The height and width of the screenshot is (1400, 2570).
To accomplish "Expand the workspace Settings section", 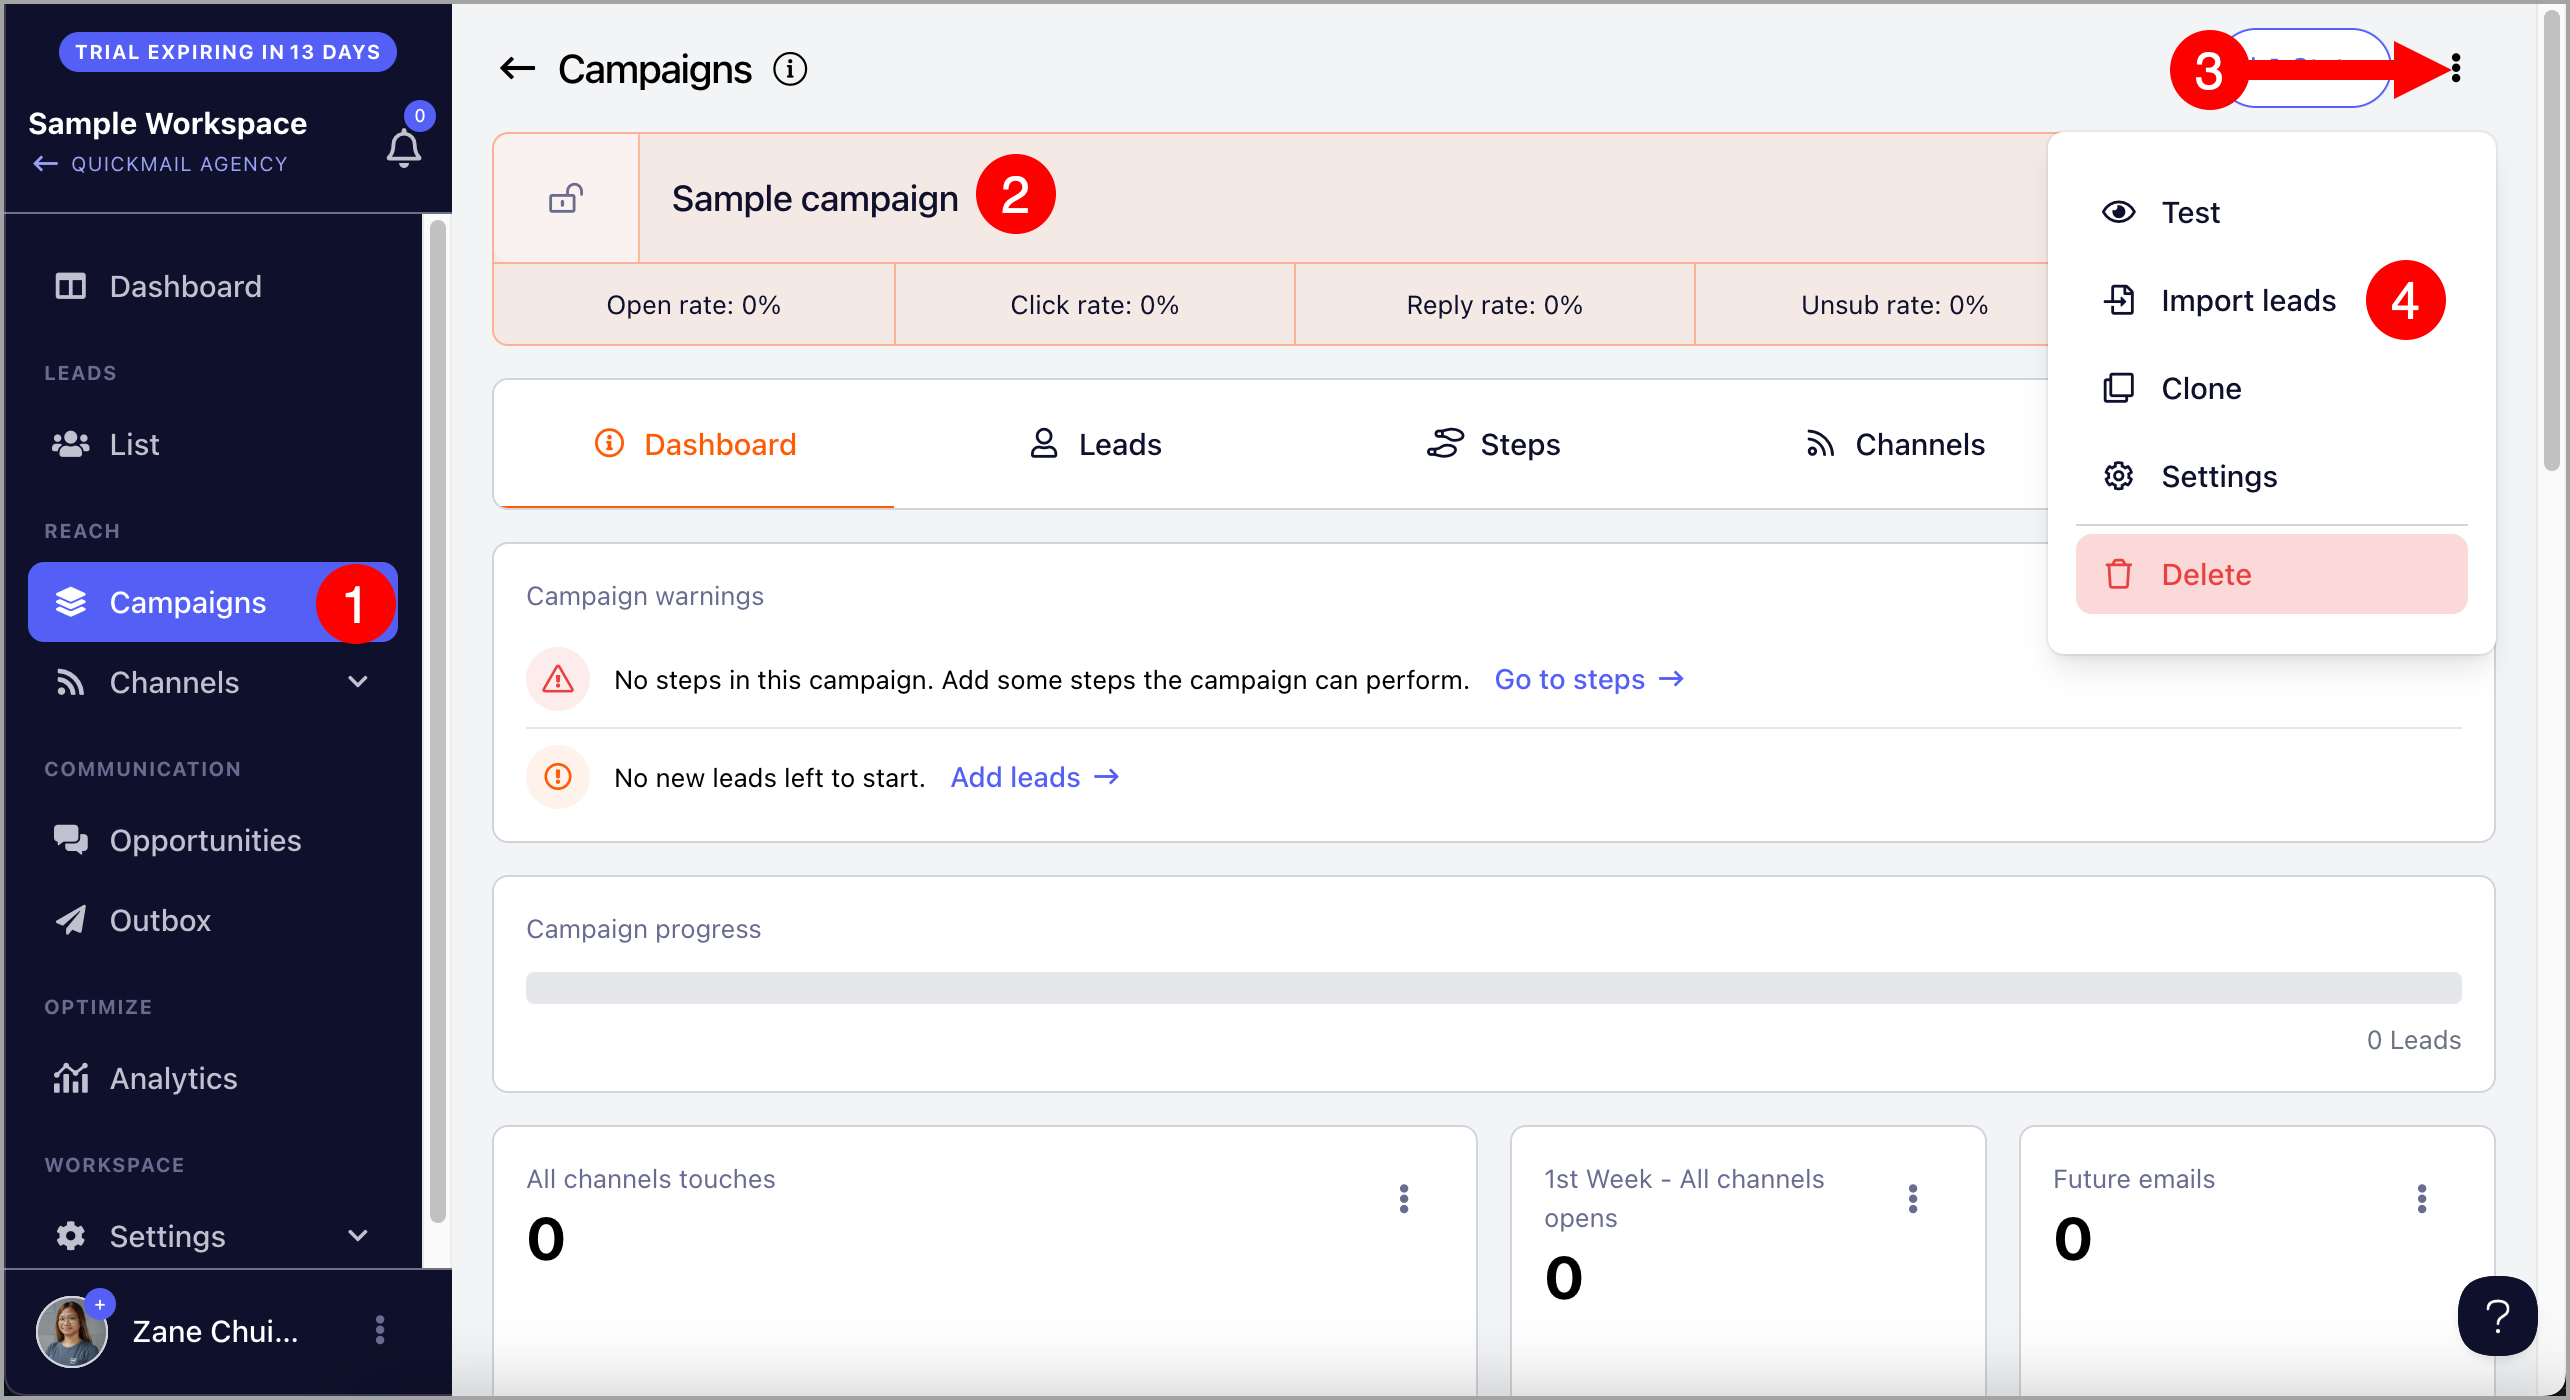I will tap(212, 1236).
